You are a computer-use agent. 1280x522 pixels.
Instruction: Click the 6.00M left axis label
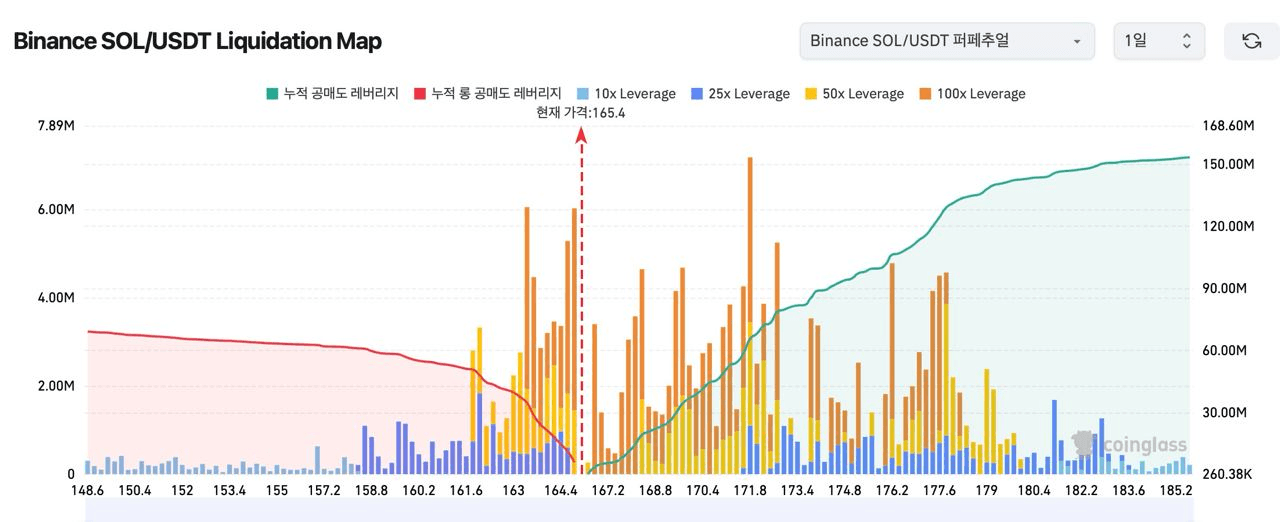[x=56, y=210]
